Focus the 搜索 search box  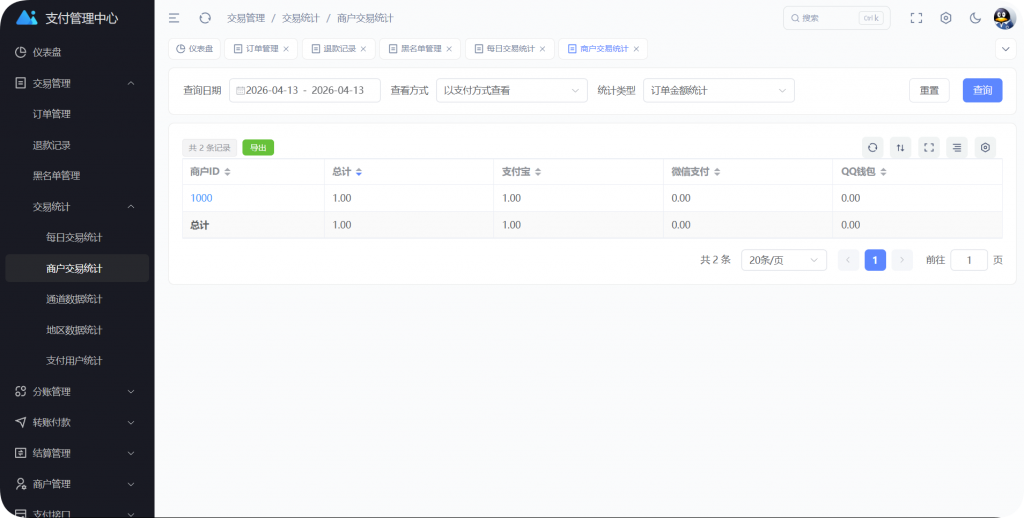[x=837, y=18]
